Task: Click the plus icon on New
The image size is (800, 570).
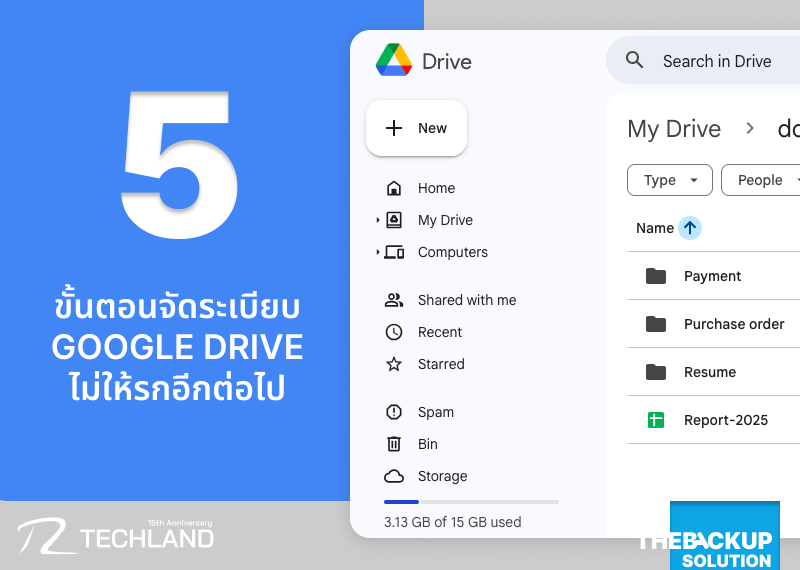Action: tap(394, 128)
